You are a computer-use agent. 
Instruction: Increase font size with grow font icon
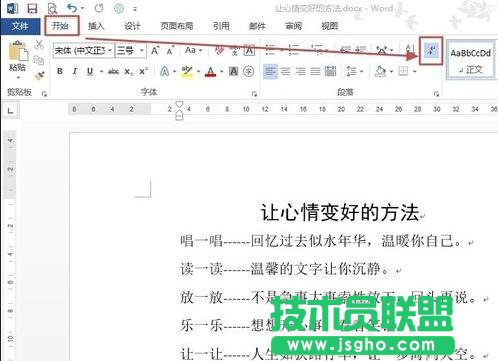[x=155, y=51]
